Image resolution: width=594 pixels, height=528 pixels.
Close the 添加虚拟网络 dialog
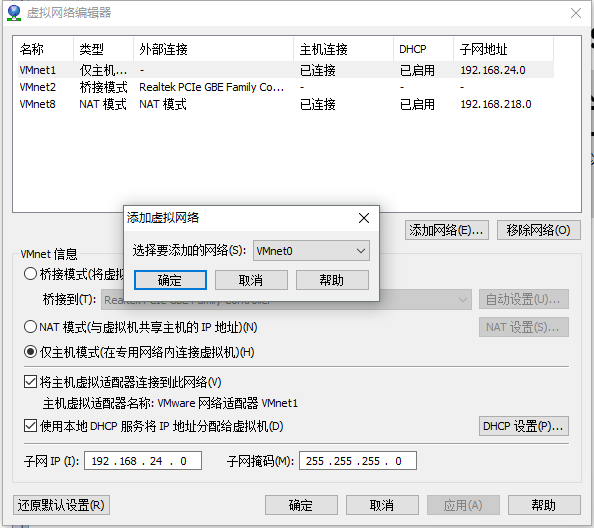364,218
